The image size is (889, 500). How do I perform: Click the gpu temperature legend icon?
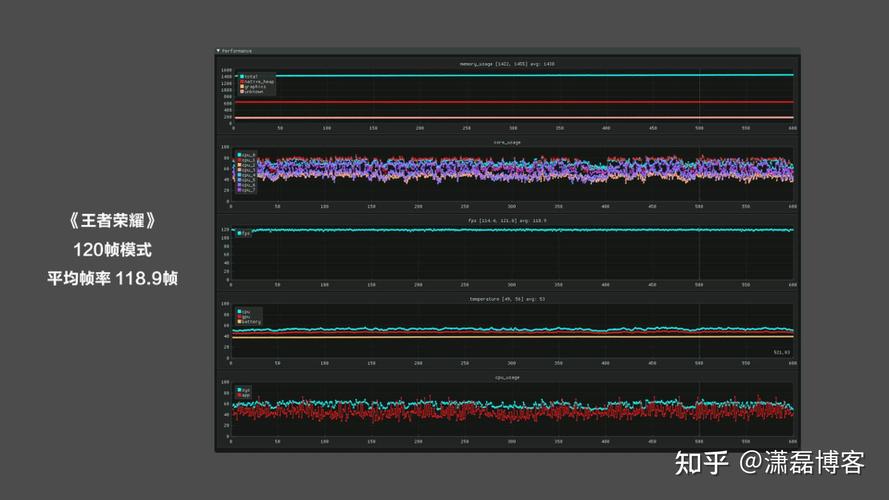click(240, 316)
